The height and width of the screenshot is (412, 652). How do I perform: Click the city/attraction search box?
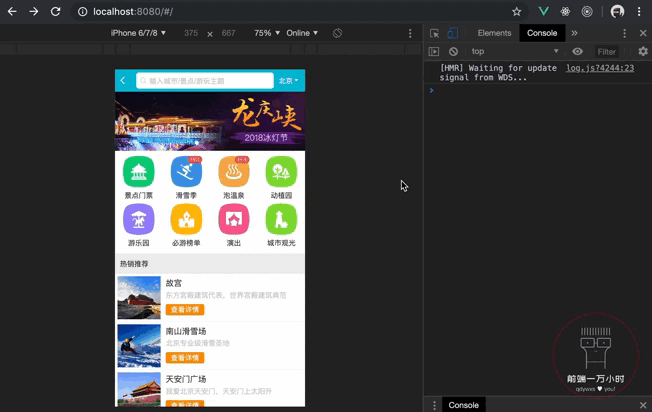coord(205,81)
